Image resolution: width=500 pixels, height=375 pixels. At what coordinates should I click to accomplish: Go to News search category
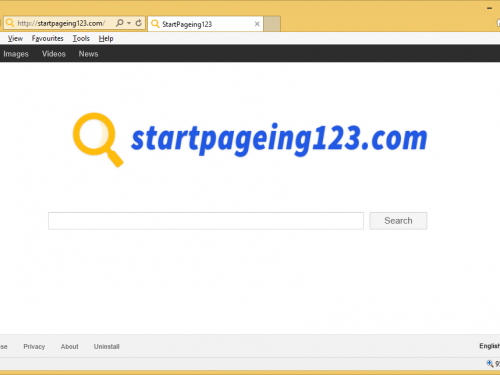[88, 54]
